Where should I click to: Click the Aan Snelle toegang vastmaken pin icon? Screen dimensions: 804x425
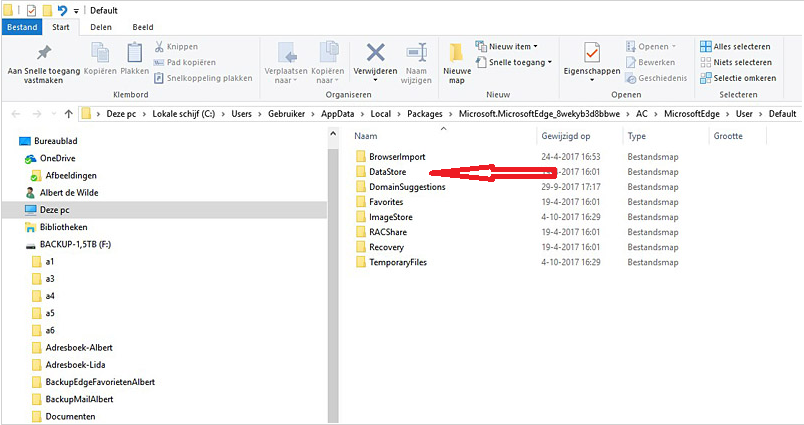point(43,53)
